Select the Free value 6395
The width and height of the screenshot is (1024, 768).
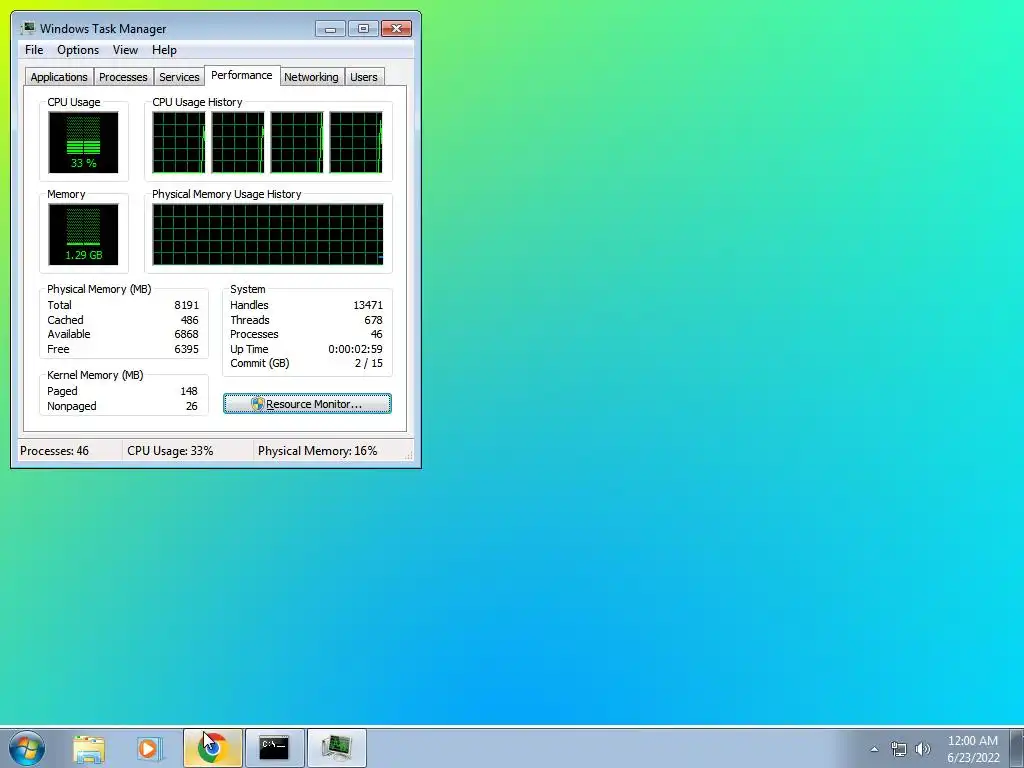186,349
